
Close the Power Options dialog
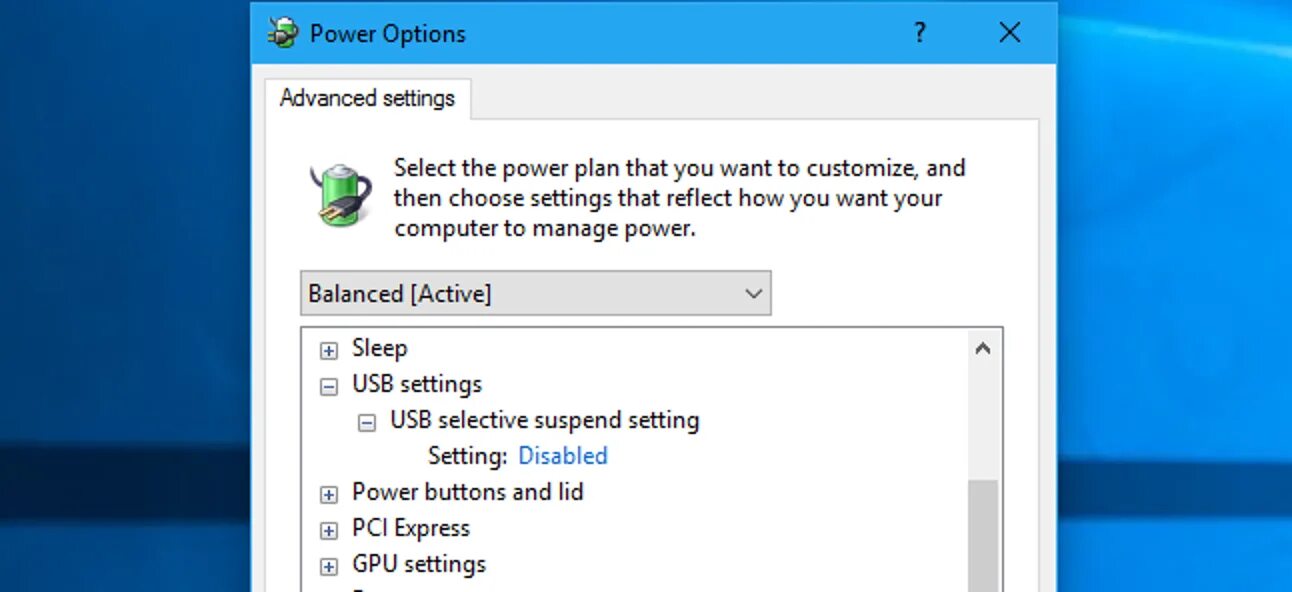[x=1010, y=33]
